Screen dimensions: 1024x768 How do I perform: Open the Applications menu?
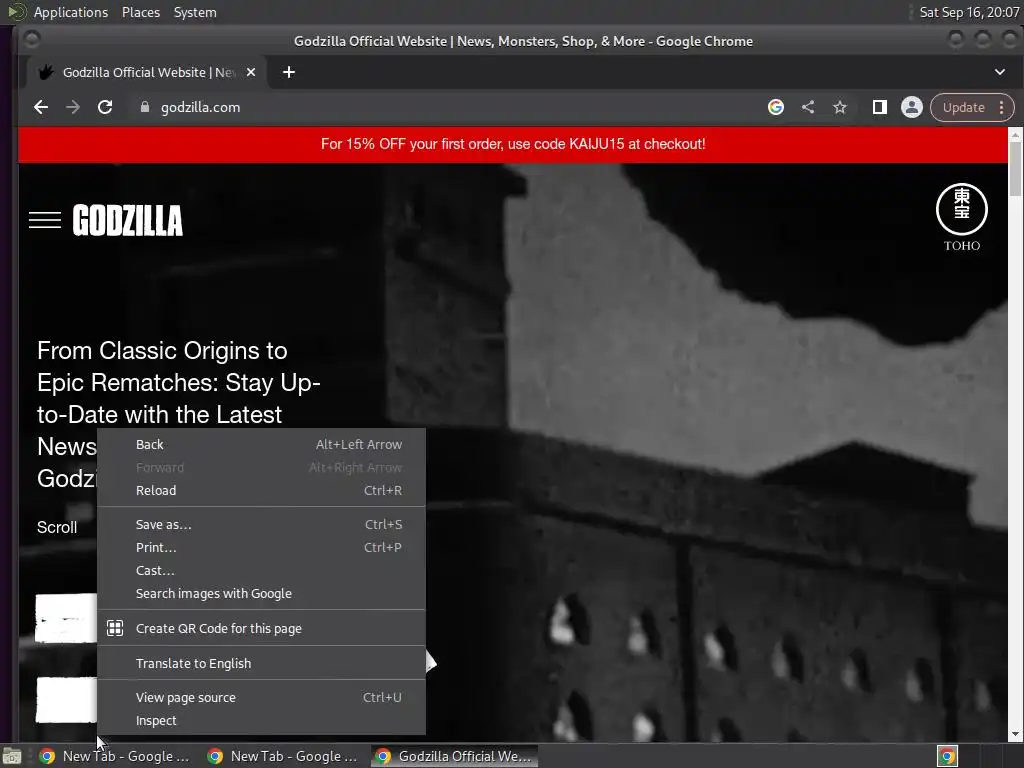[x=71, y=12]
